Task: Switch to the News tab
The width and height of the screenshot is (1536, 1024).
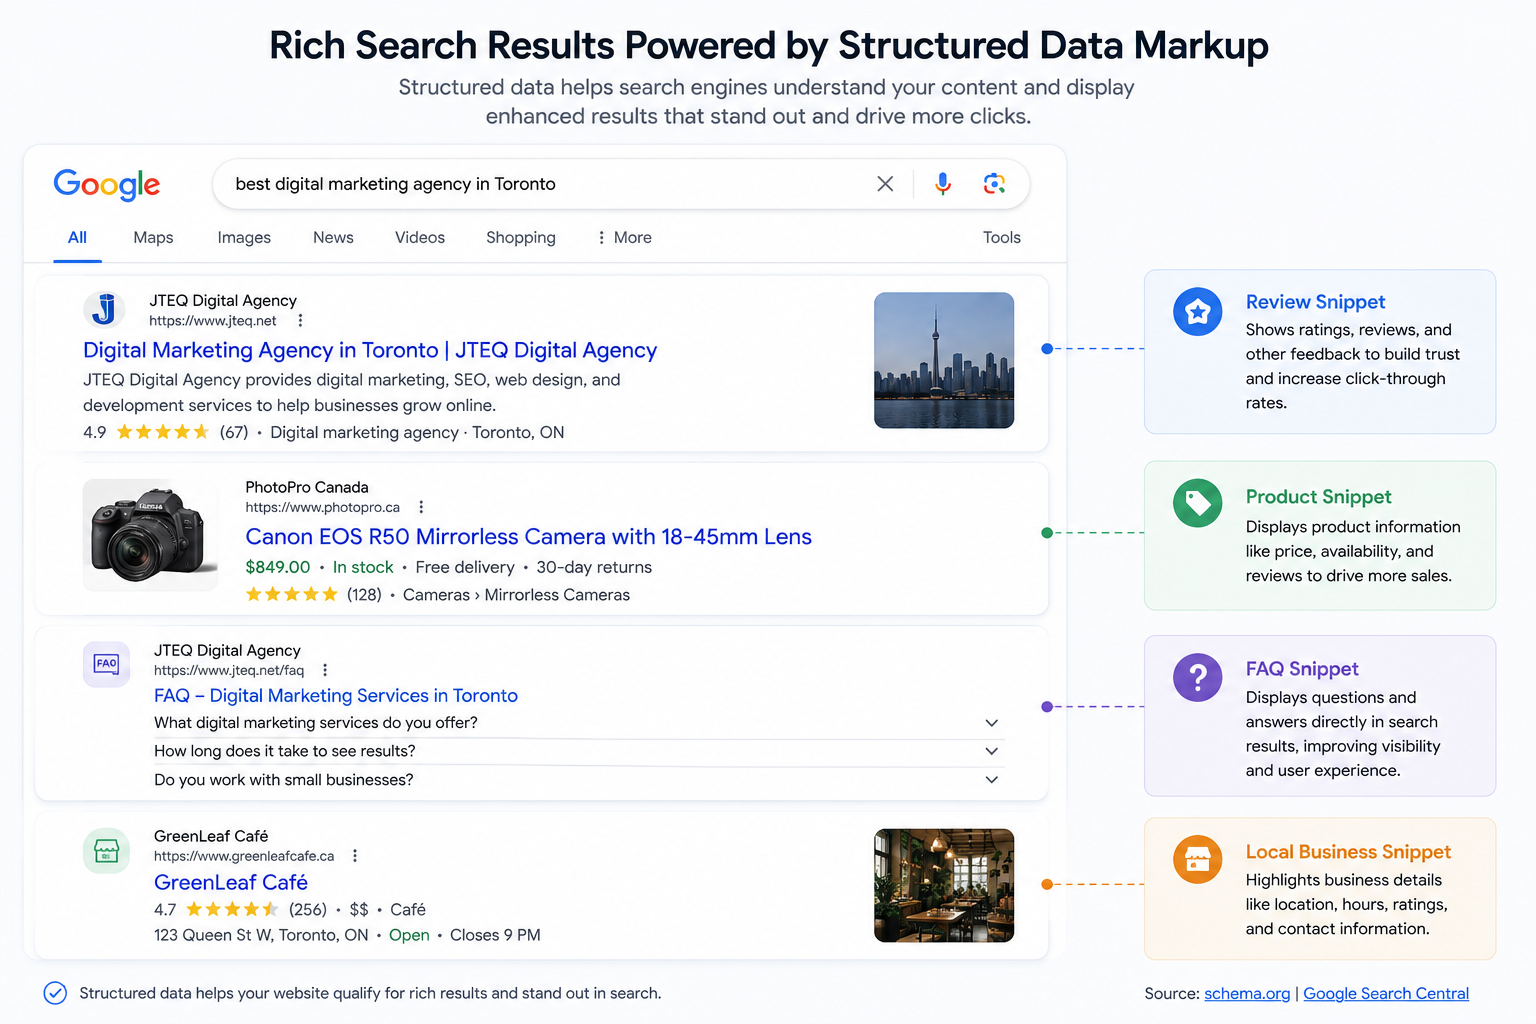Action: click(333, 237)
